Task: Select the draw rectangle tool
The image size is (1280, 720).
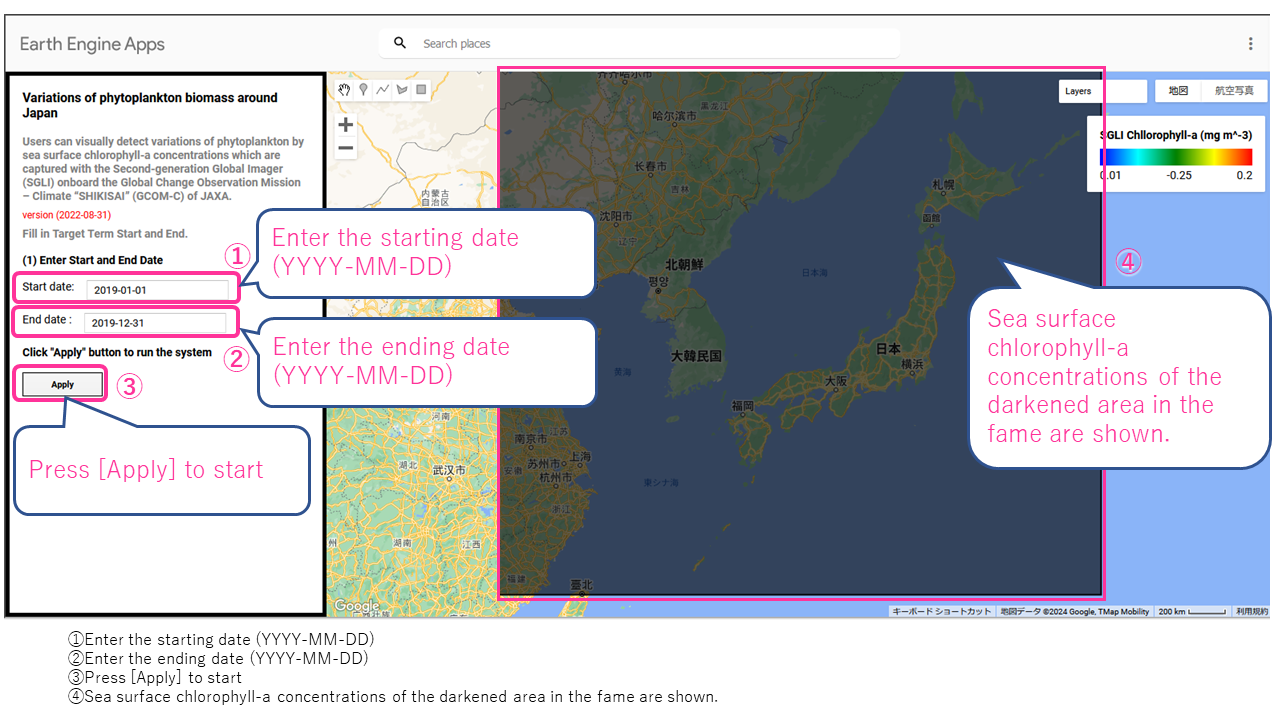Action: coord(421,89)
